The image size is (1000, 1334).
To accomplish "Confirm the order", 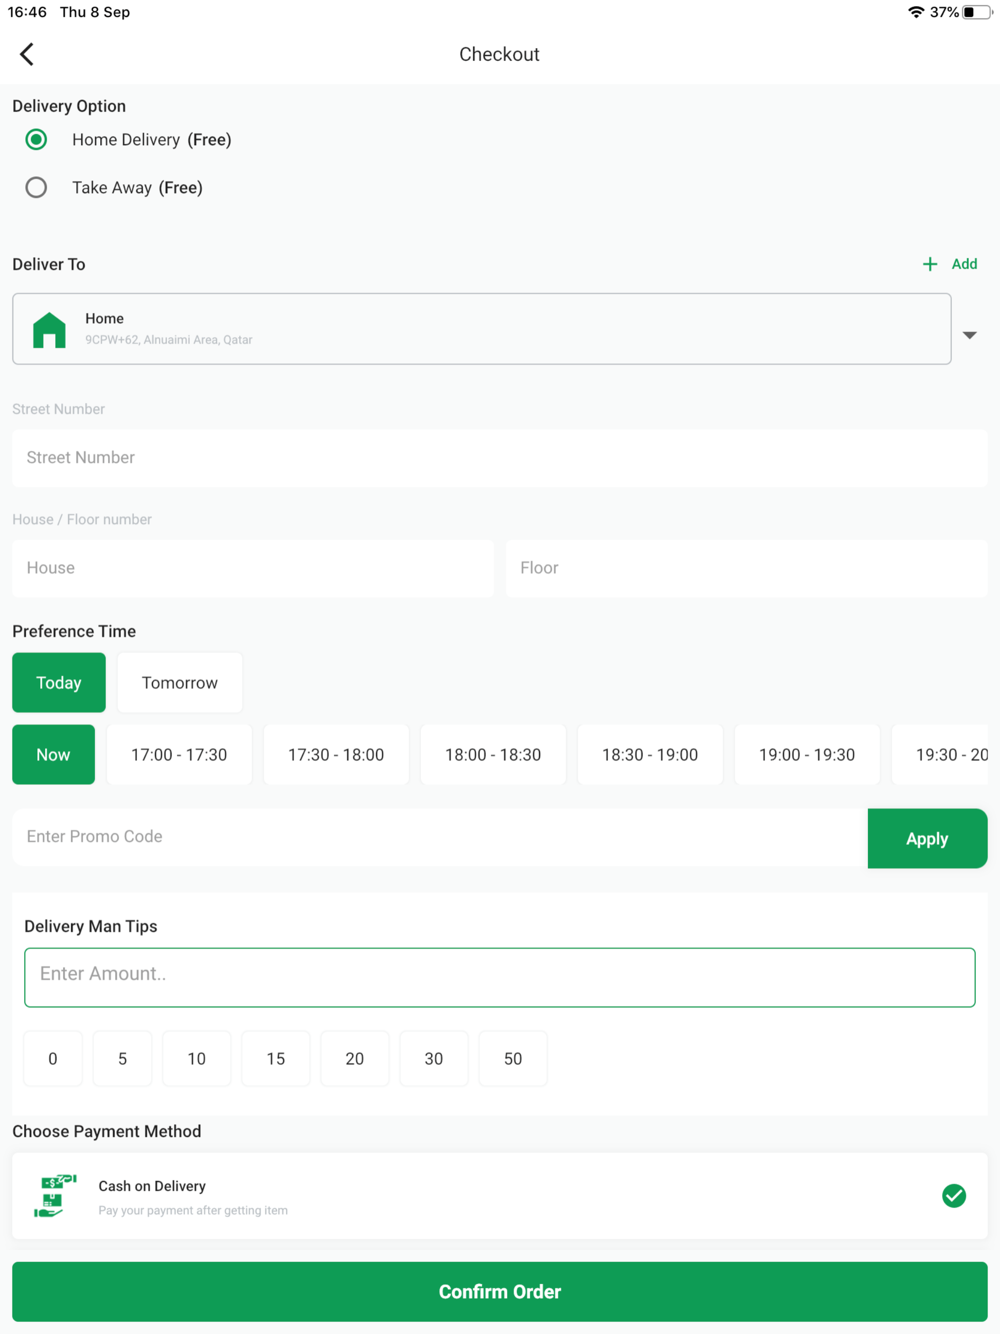I will [x=500, y=1291].
